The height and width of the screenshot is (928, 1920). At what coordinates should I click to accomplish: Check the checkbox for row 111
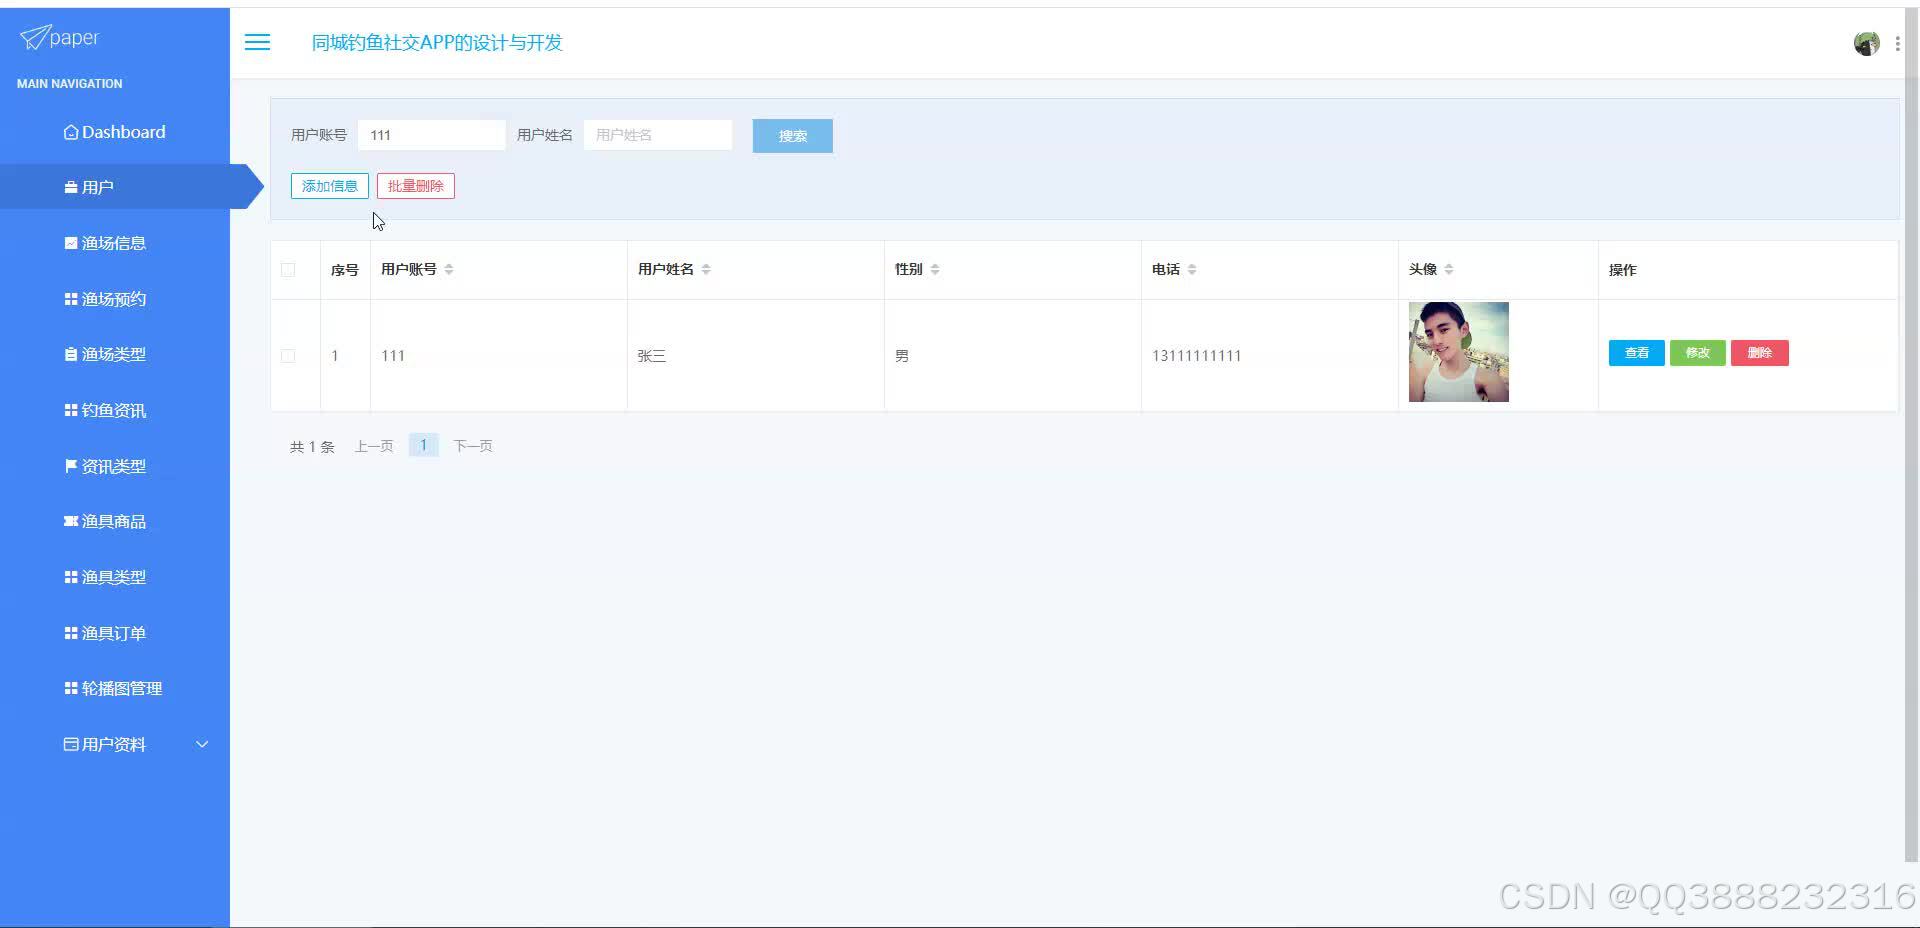coord(288,356)
